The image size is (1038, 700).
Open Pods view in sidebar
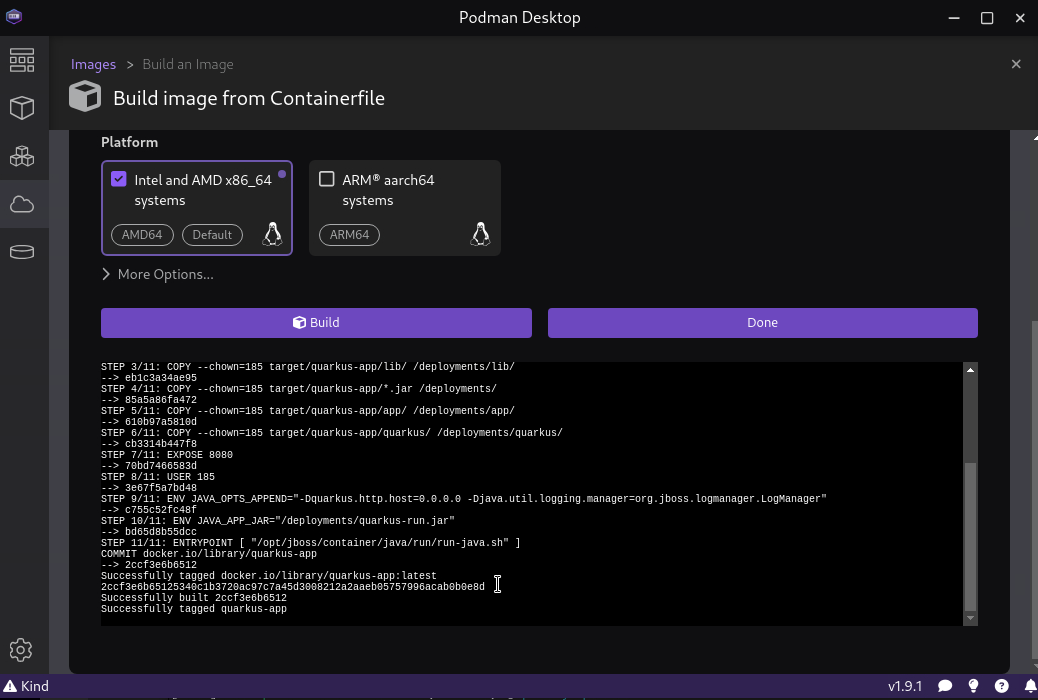pyautogui.click(x=22, y=156)
